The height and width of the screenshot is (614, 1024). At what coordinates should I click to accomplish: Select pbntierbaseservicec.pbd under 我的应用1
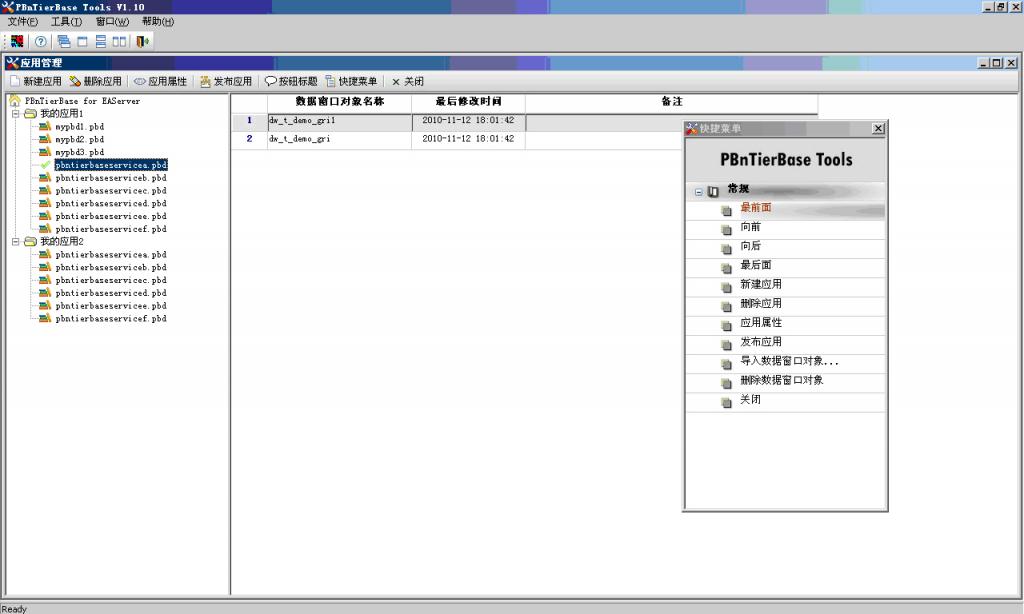pos(111,191)
